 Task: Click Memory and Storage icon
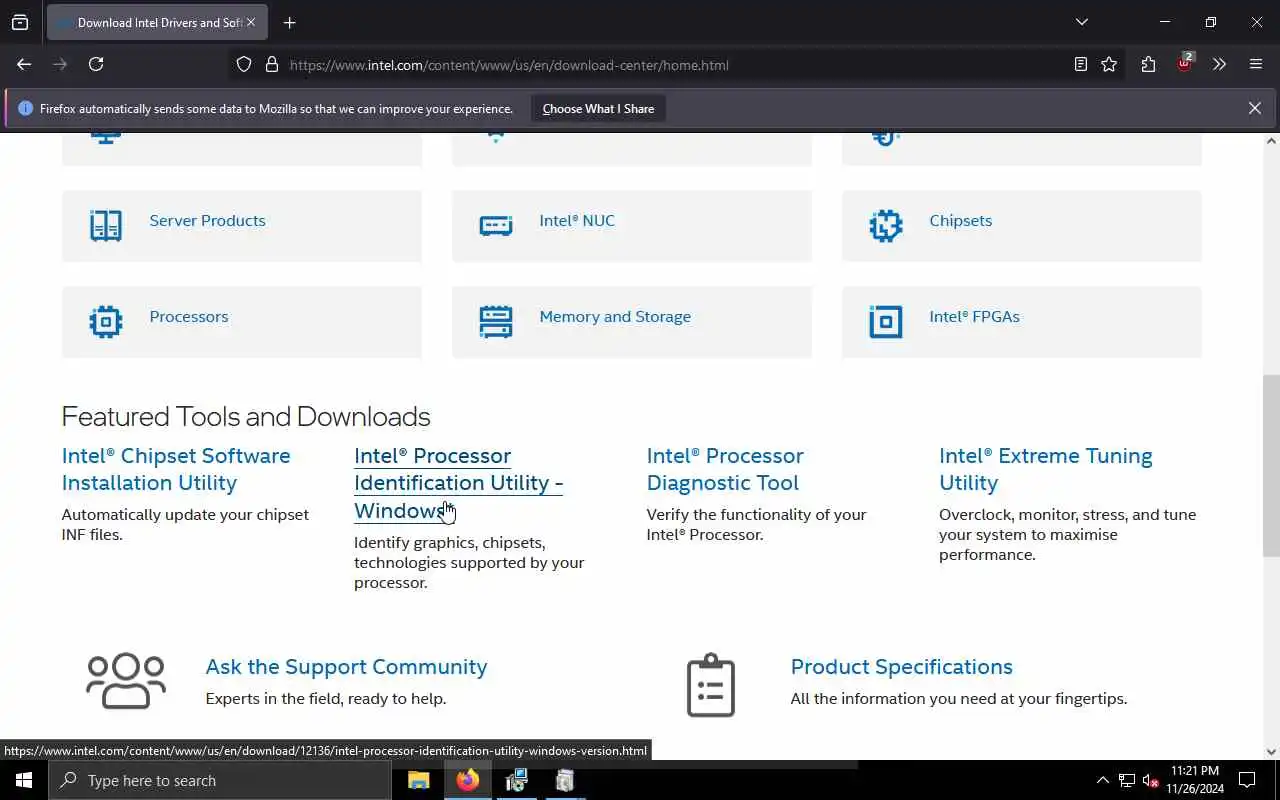coord(496,322)
